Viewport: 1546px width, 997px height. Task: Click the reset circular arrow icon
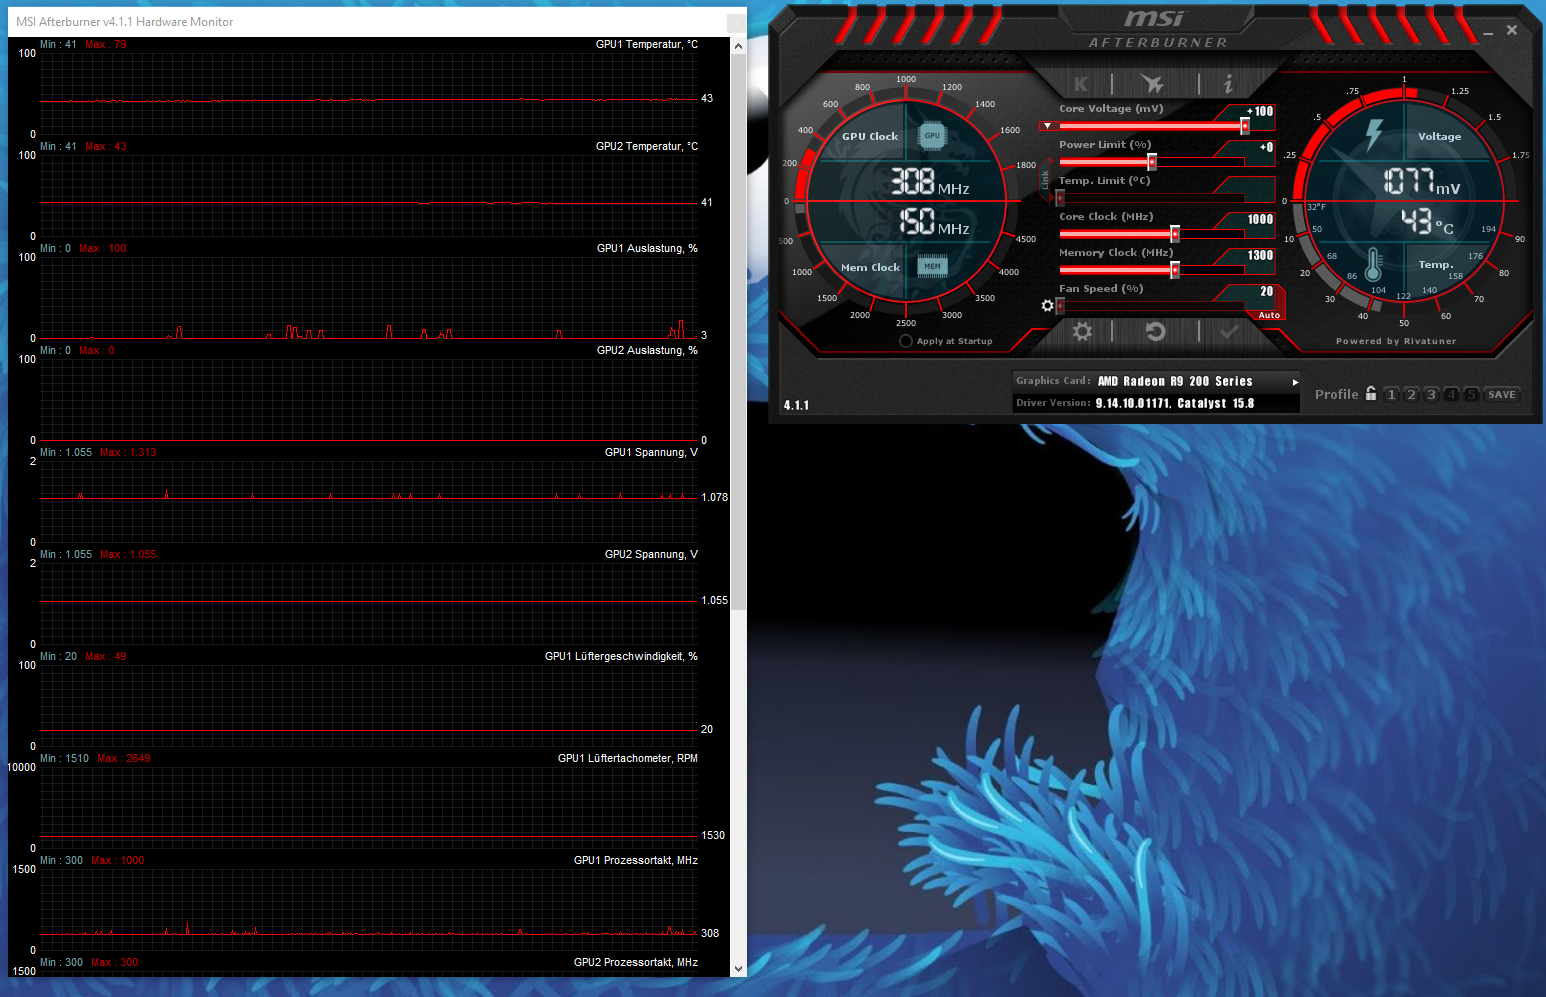(x=1155, y=331)
